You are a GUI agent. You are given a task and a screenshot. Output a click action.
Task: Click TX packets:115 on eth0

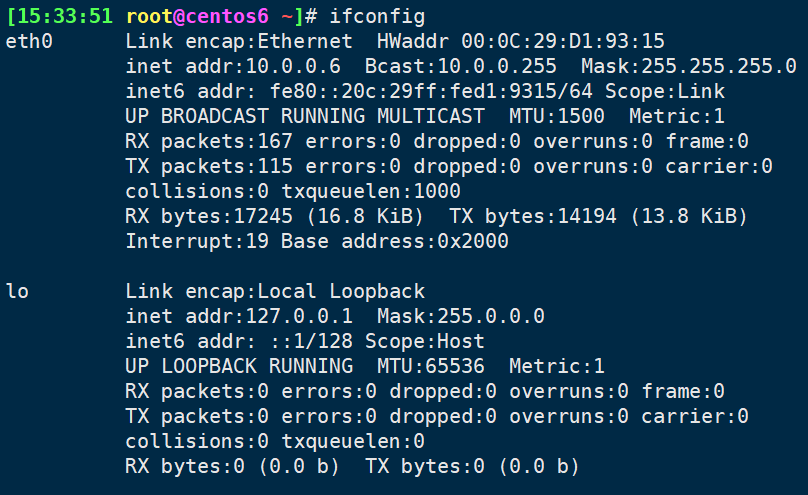(209, 166)
